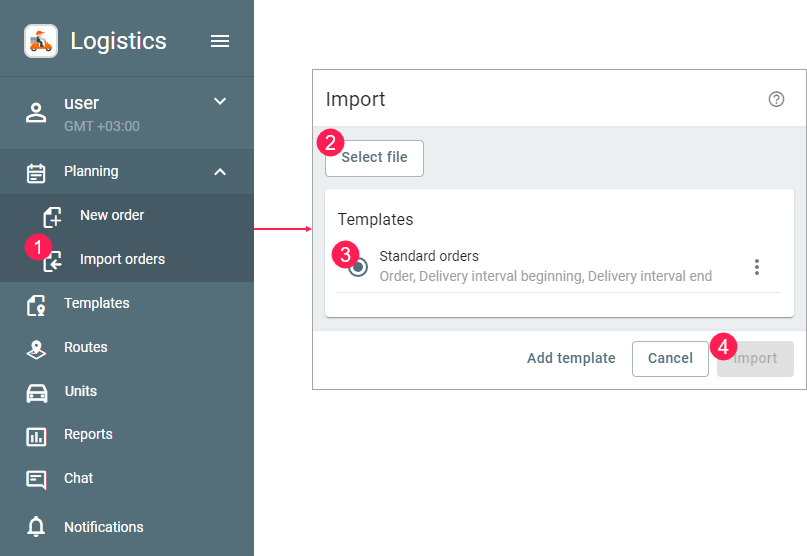Click the Logistics scooter logo icon

point(41,41)
